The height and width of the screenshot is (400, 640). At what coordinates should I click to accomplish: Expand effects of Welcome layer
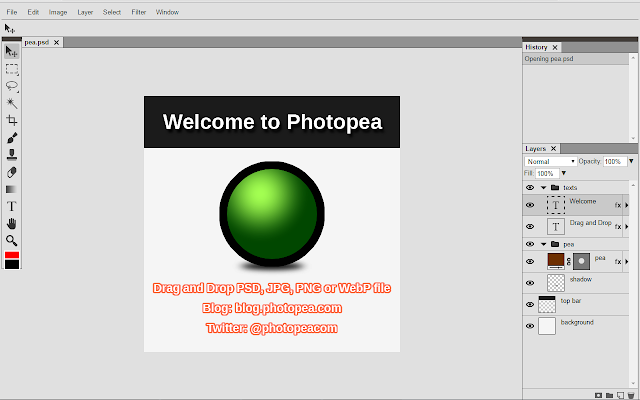(627, 205)
